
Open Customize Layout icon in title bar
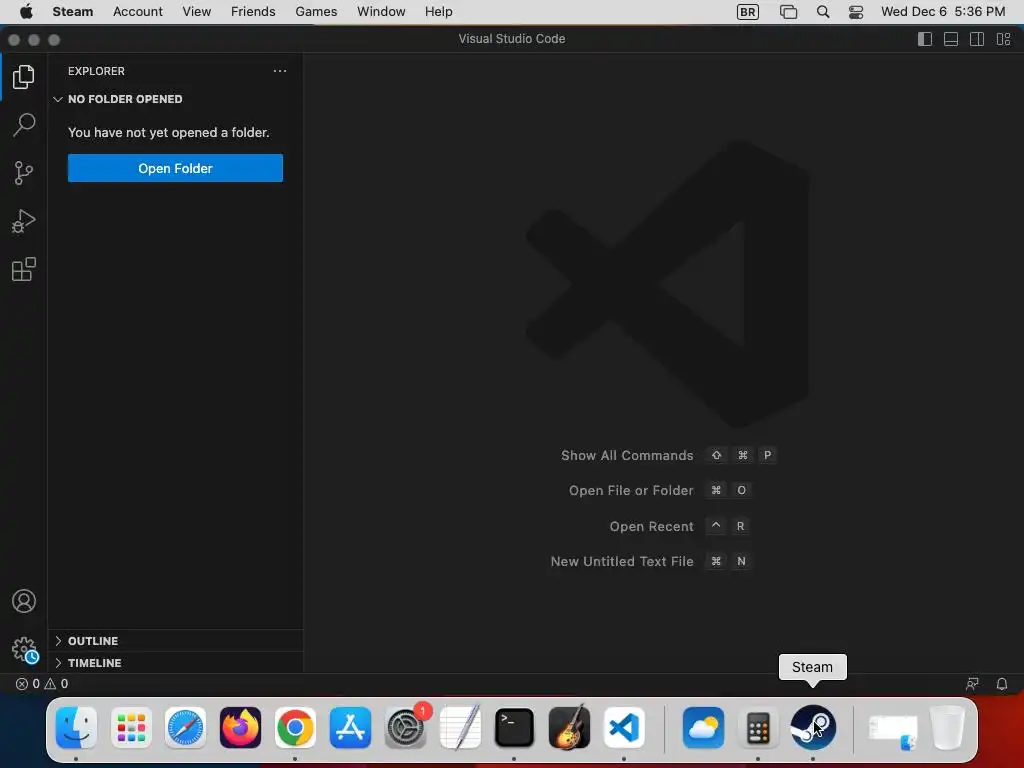(x=1004, y=39)
